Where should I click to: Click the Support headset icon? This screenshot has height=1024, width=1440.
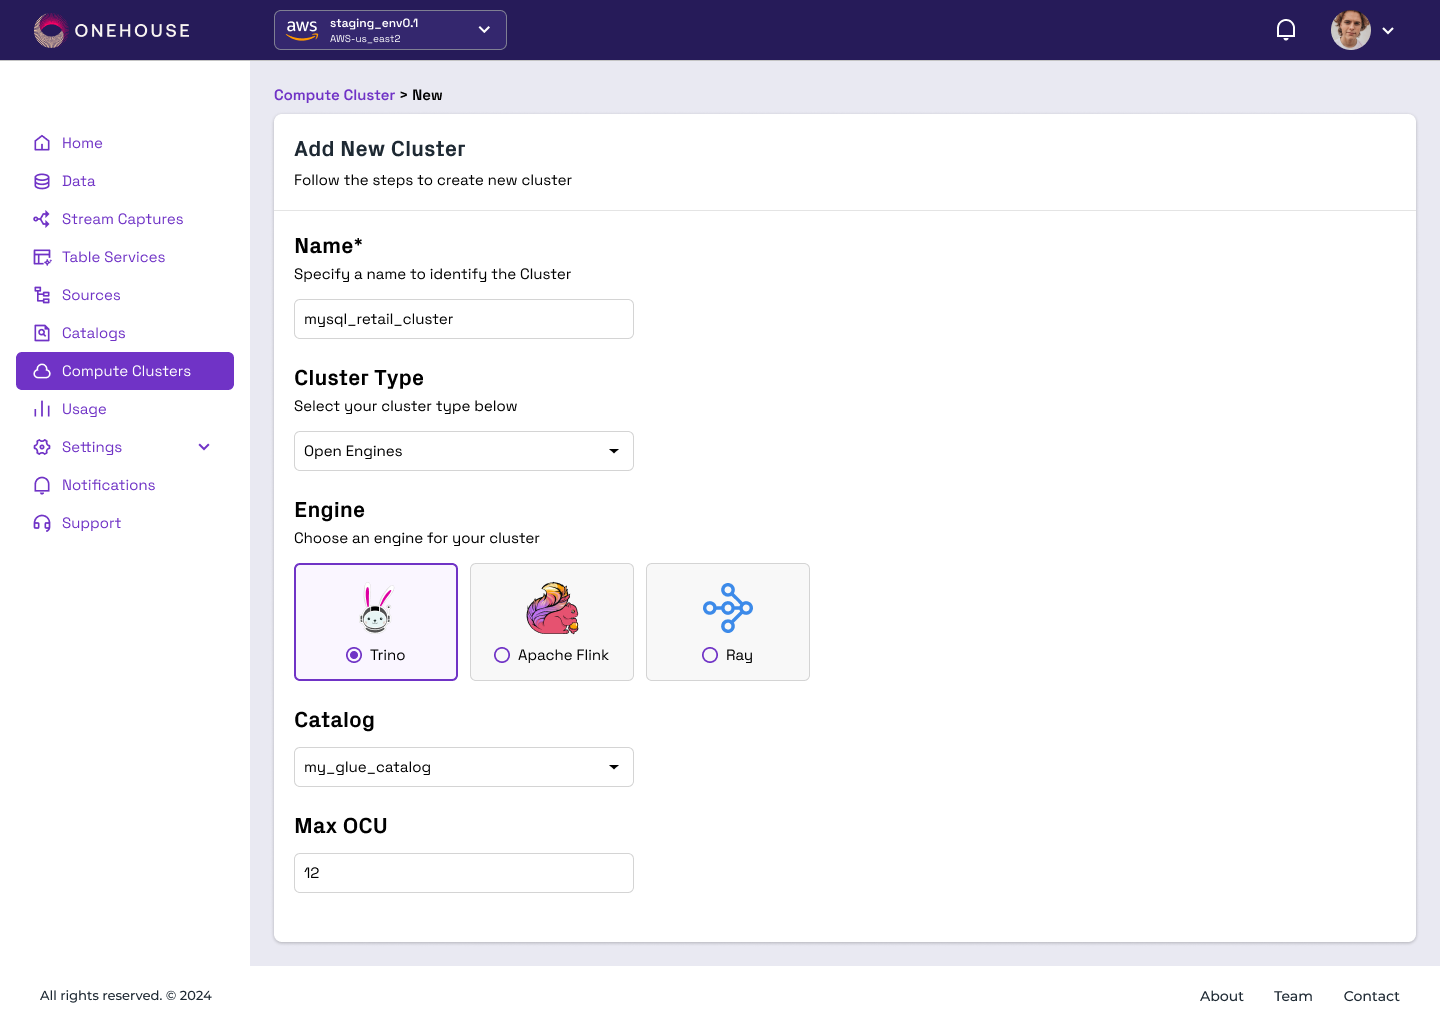click(x=42, y=523)
